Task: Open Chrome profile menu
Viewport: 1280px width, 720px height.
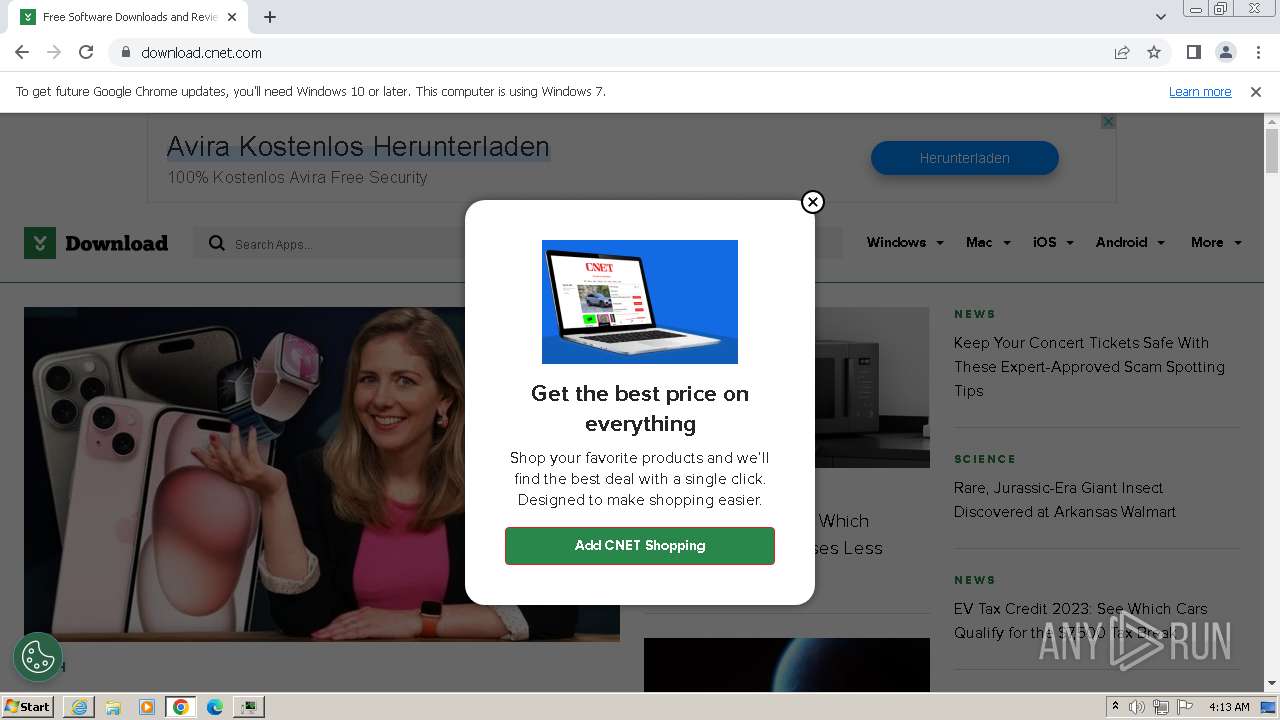Action: click(x=1226, y=52)
